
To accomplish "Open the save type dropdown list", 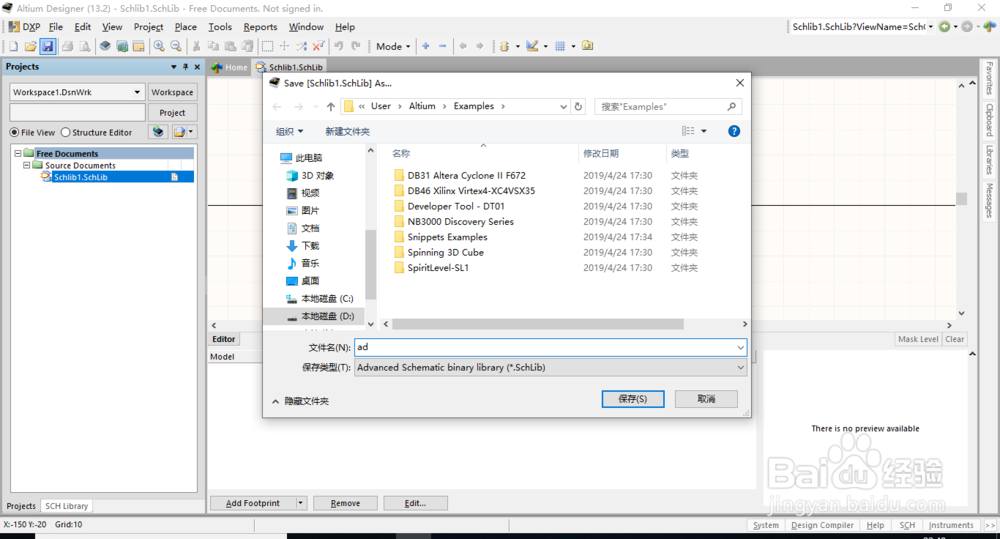I will [x=740, y=367].
